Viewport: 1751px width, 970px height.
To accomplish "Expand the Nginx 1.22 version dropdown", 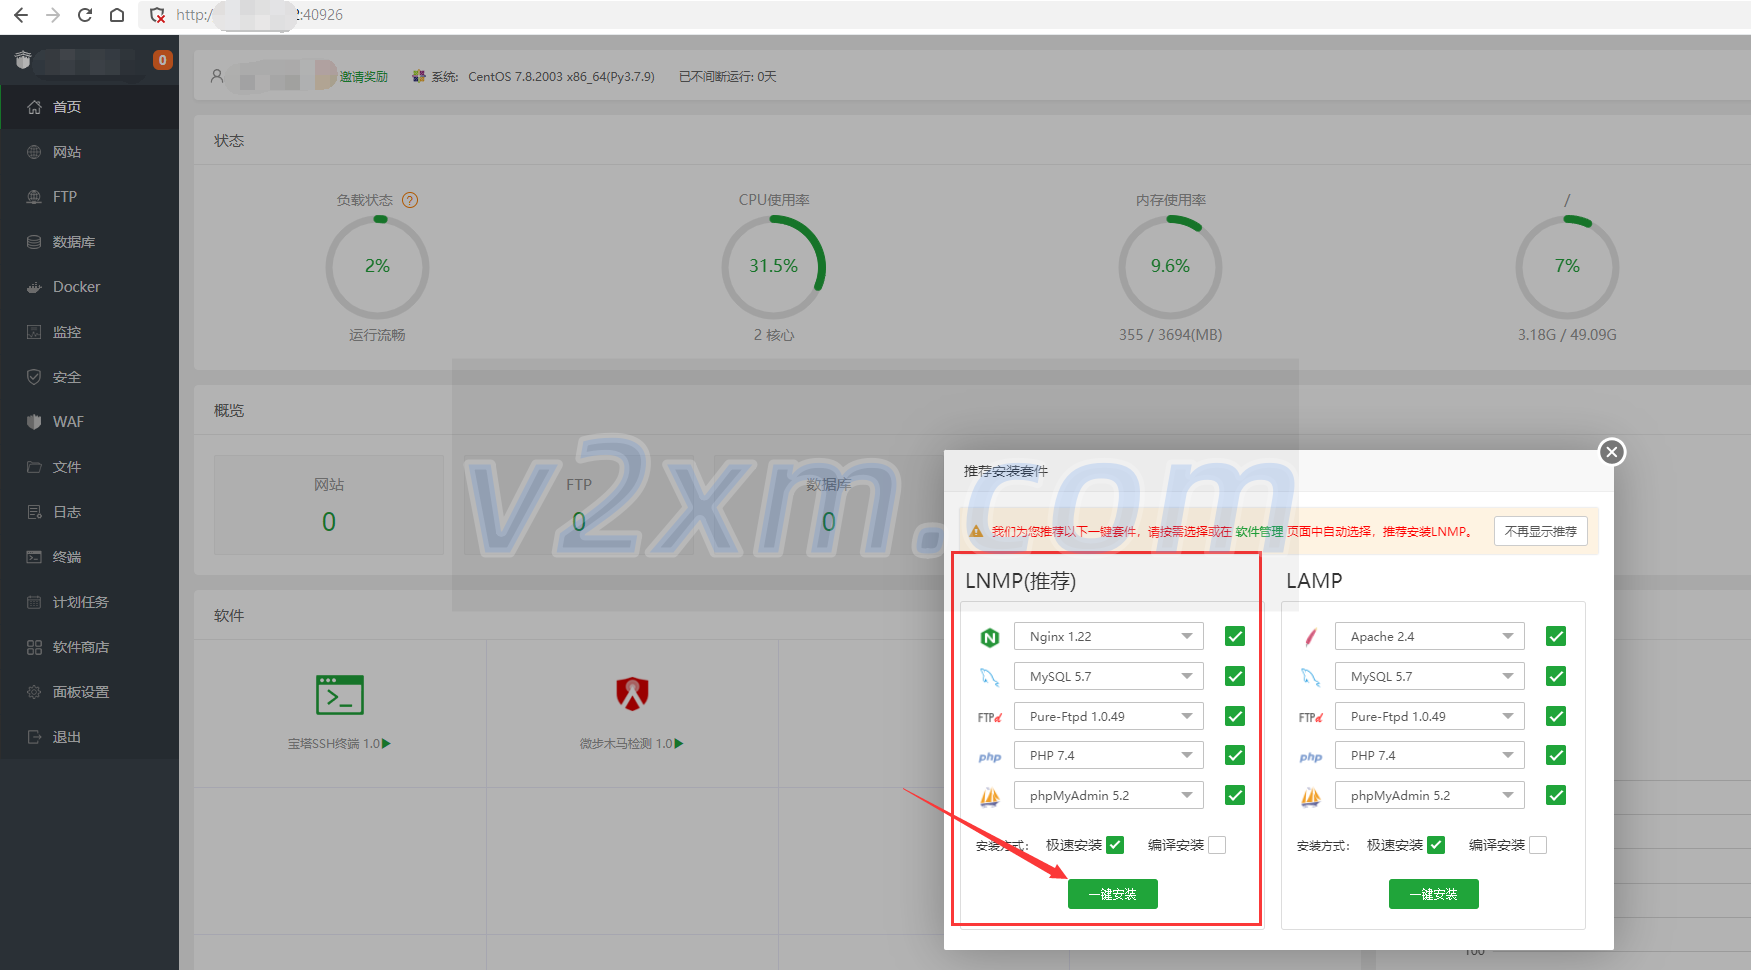I will coord(1109,636).
